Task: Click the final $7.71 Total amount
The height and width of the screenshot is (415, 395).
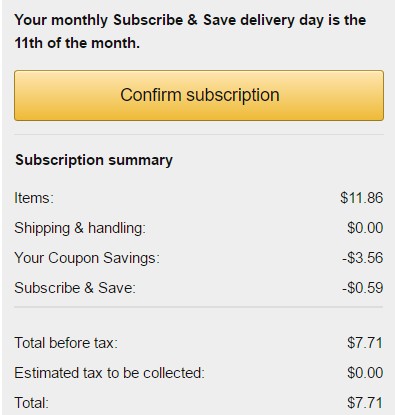Action: click(x=365, y=403)
